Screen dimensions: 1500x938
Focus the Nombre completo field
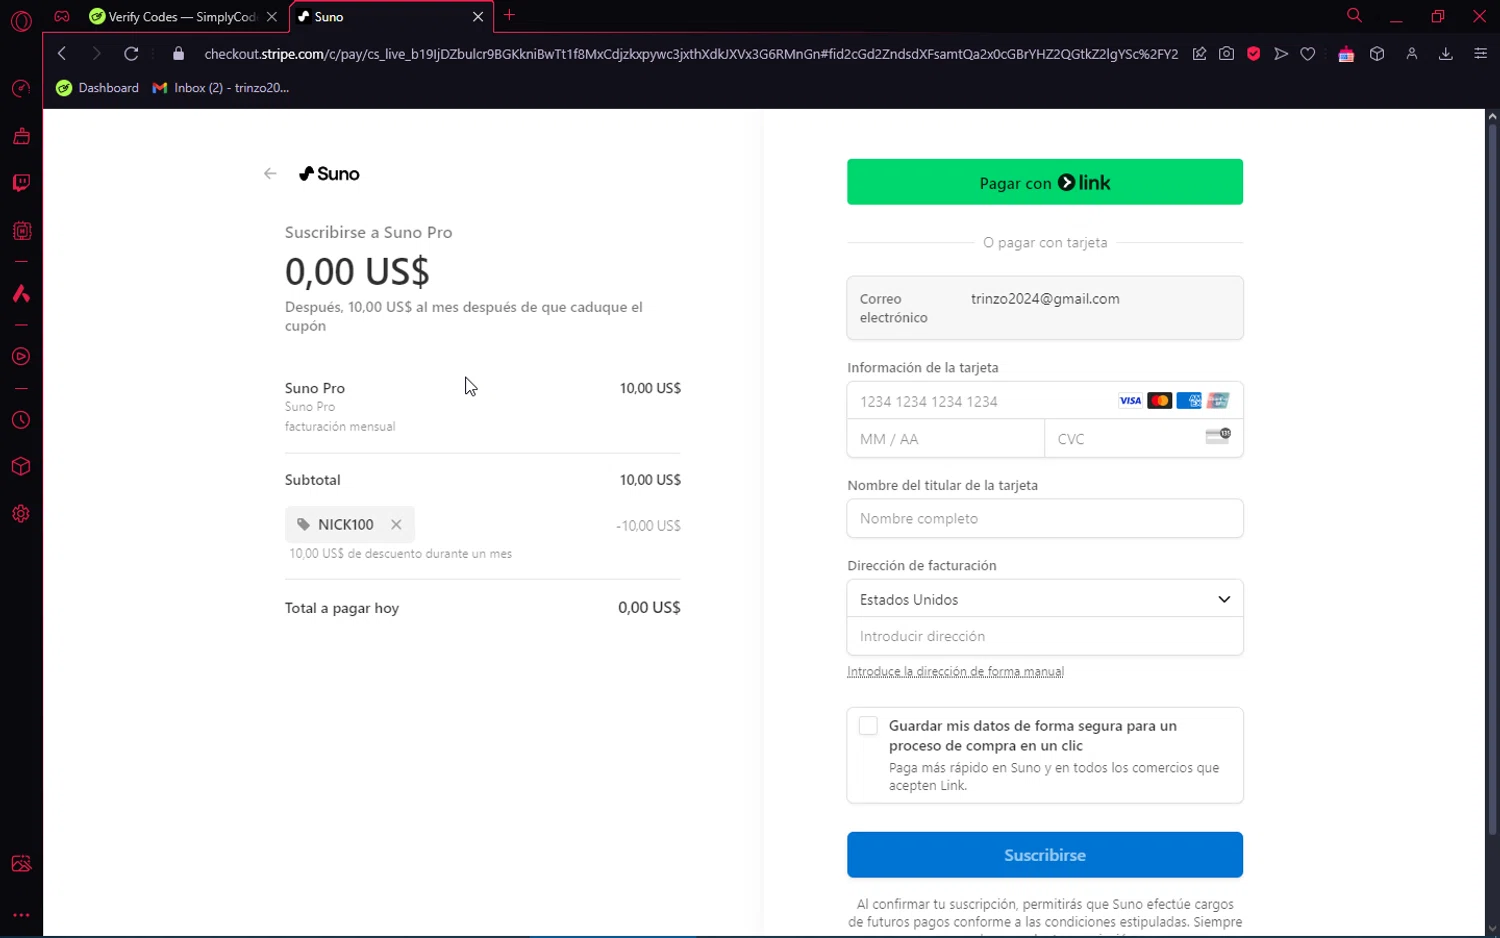[1044, 518]
